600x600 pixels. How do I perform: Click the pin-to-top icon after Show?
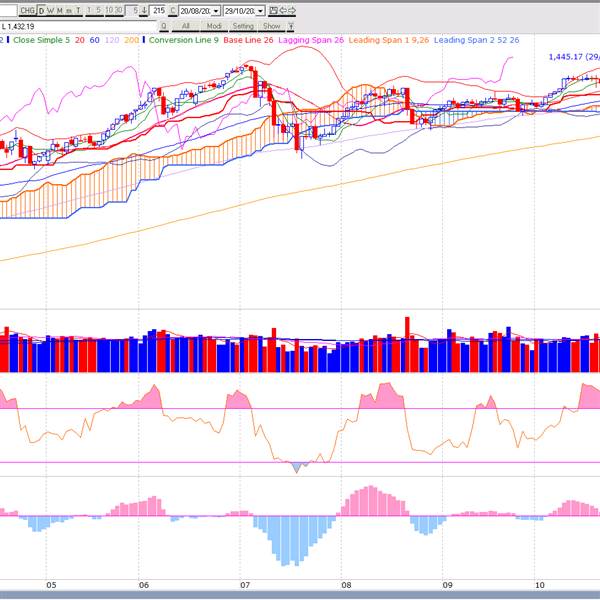pos(291,26)
